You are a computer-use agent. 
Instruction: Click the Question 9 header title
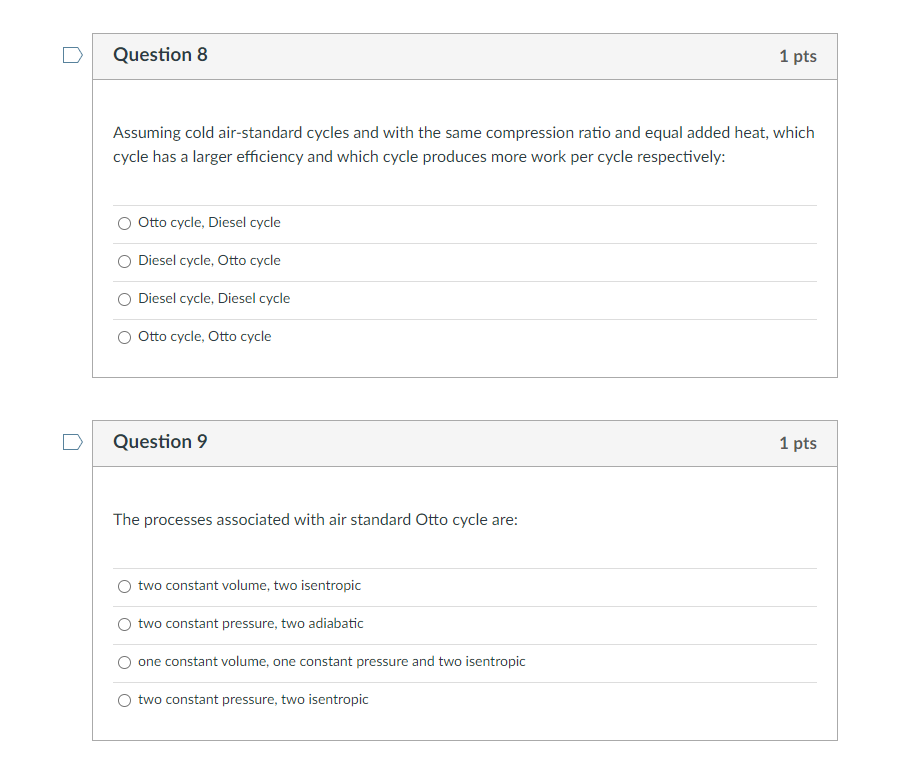coord(160,442)
